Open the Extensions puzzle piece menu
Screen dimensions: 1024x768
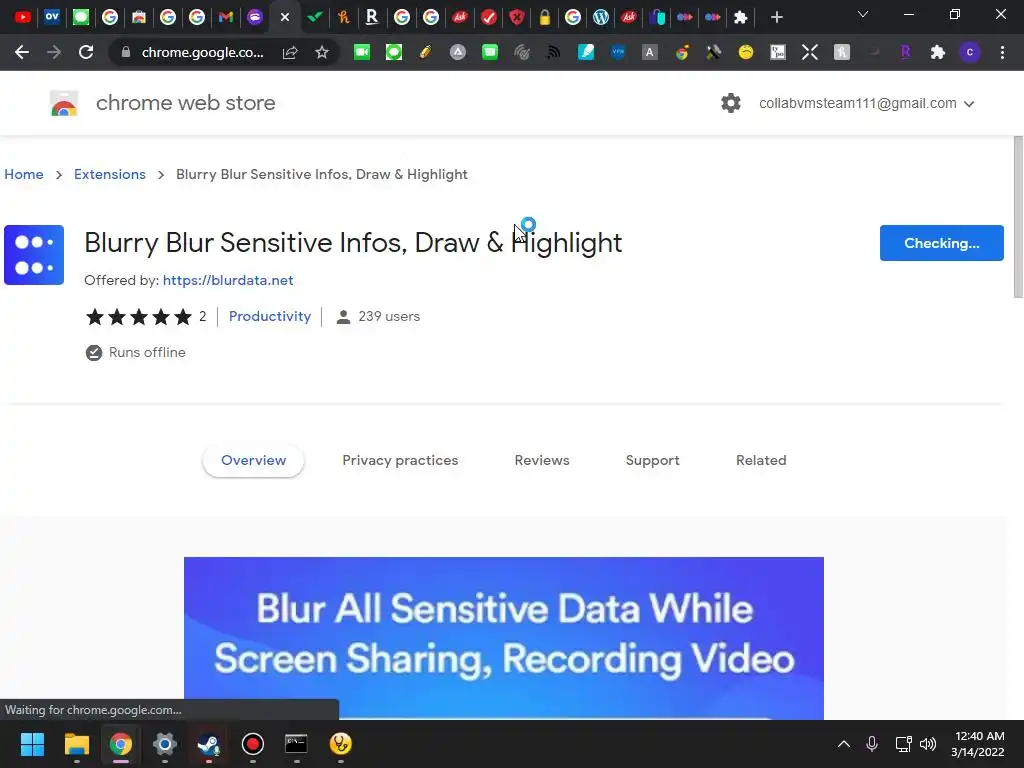tap(938, 52)
